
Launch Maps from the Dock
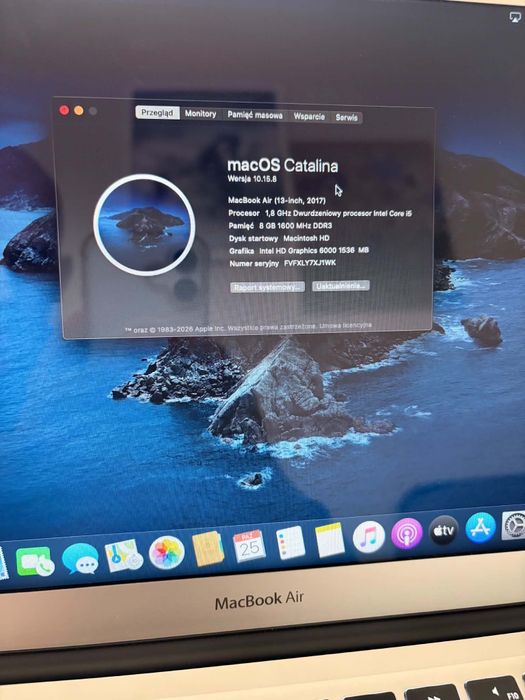(x=124, y=555)
